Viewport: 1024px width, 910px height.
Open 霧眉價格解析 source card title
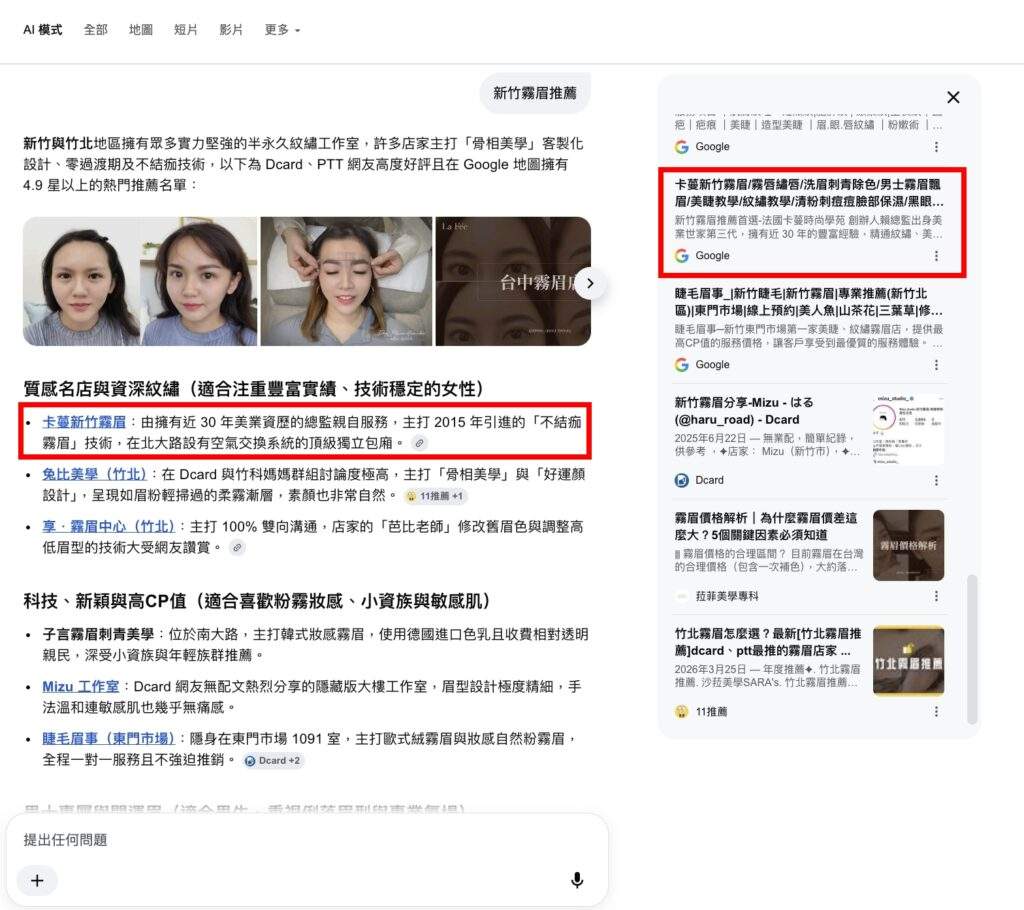click(x=765, y=527)
